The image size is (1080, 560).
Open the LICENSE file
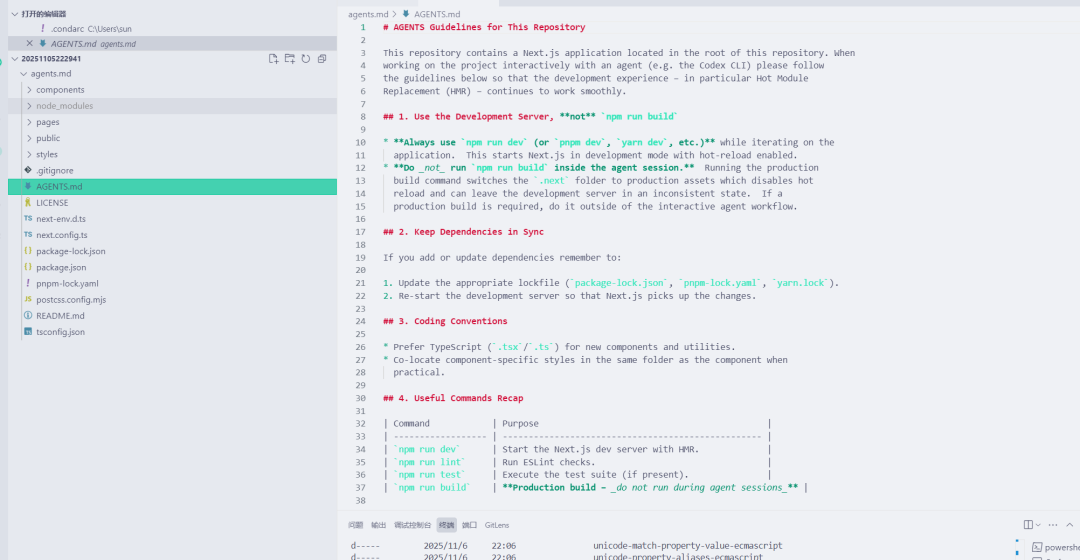[172, 203]
